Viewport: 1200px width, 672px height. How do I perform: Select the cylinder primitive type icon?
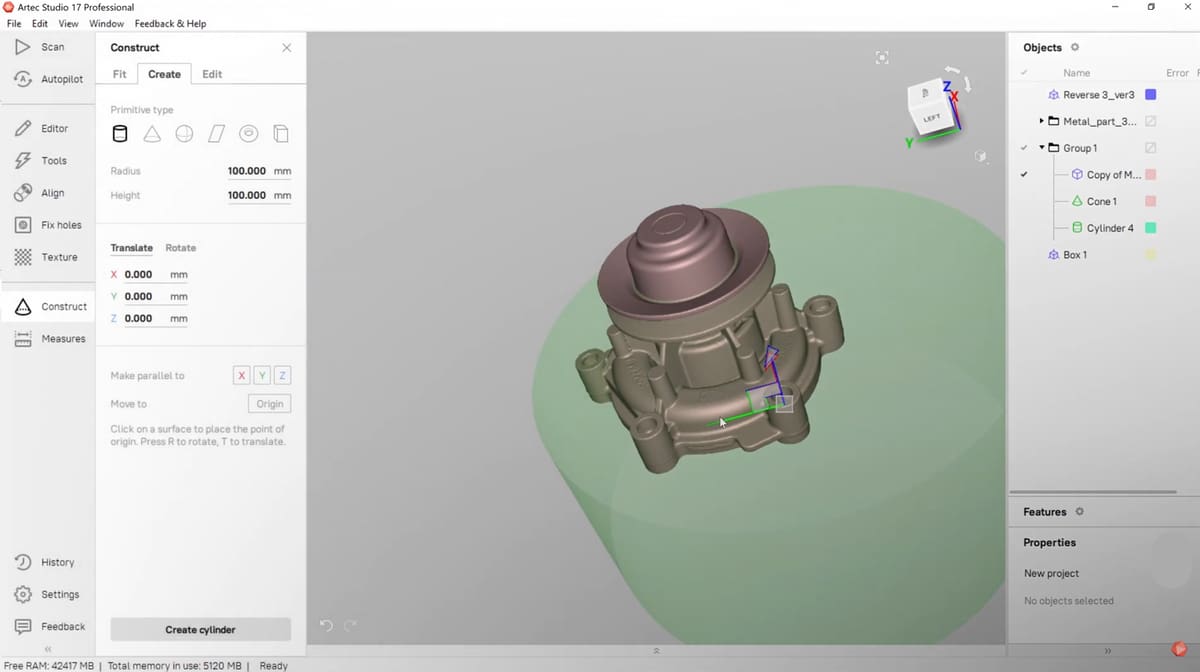(x=120, y=134)
